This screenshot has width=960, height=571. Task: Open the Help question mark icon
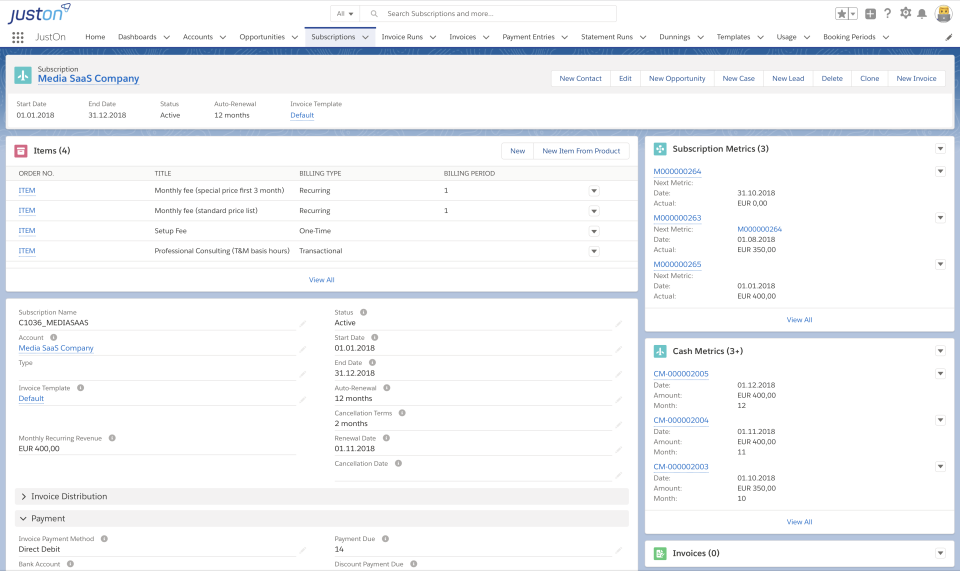(x=887, y=13)
